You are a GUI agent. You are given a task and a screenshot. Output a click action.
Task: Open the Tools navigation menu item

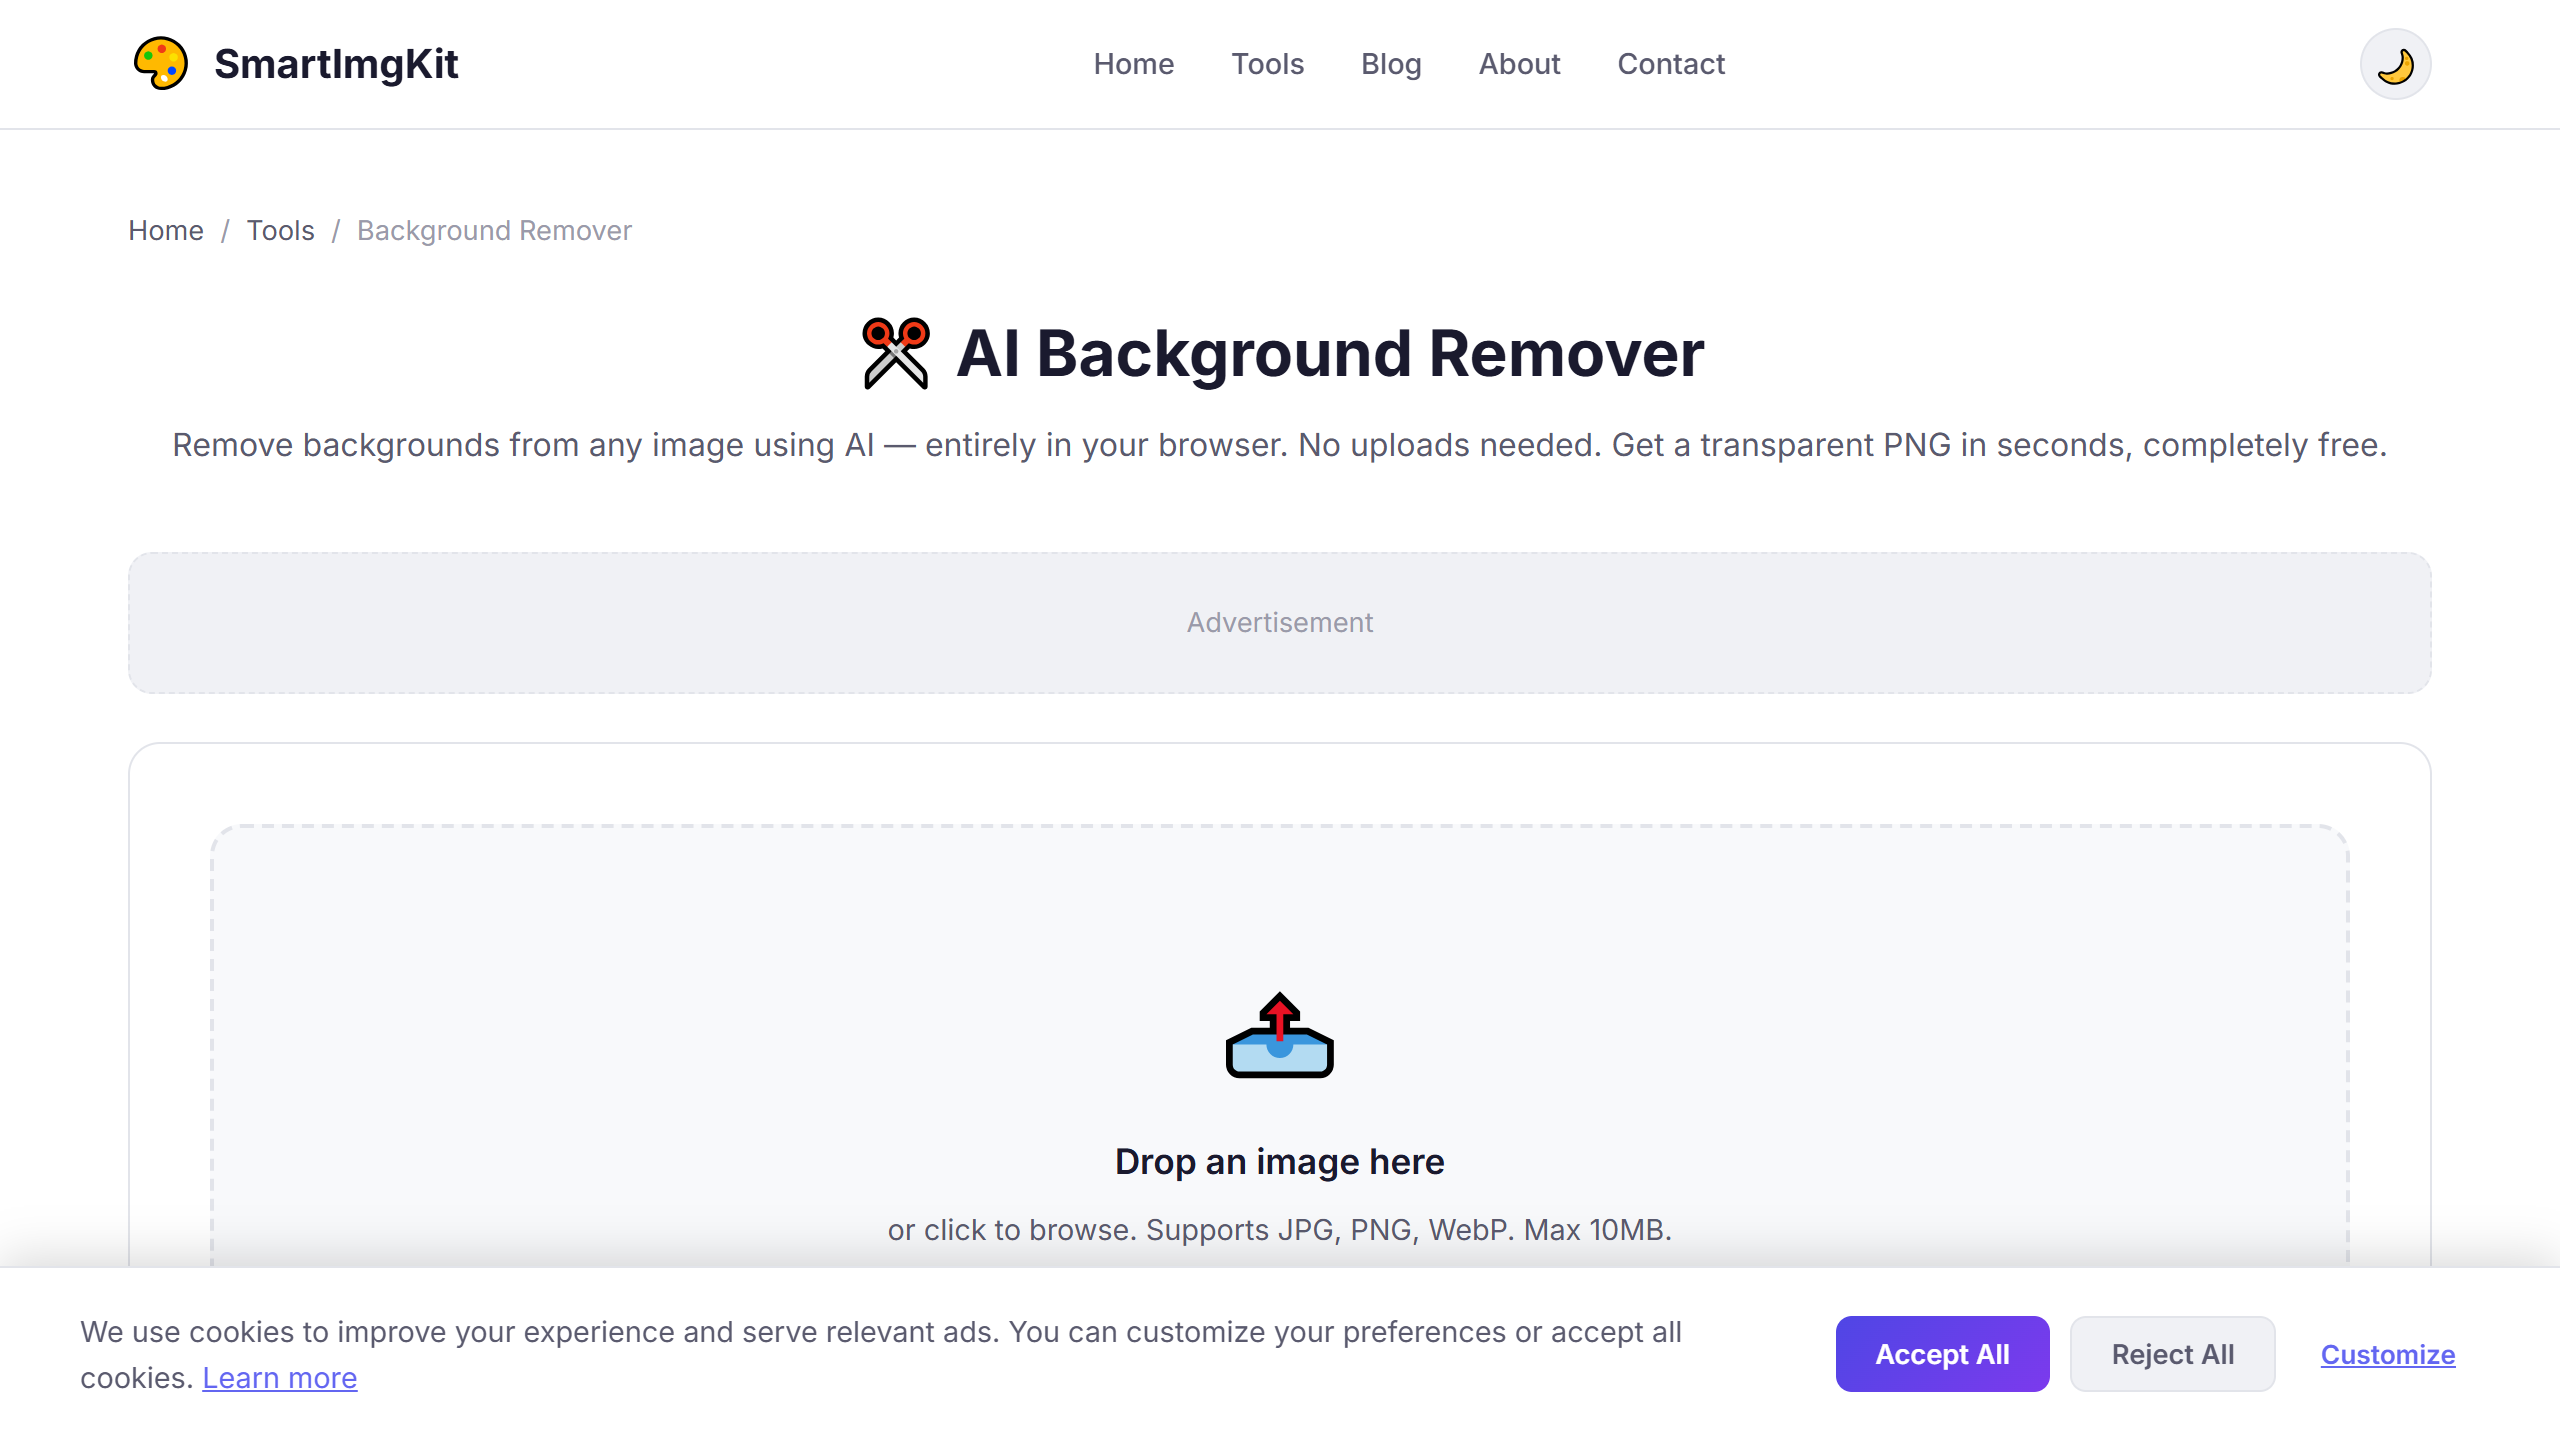point(1267,64)
